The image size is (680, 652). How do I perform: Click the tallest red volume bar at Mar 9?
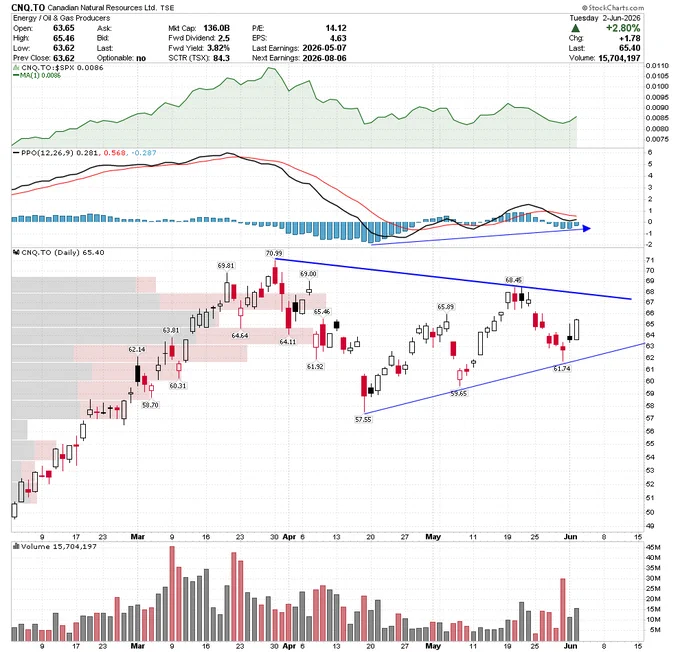coord(172,593)
